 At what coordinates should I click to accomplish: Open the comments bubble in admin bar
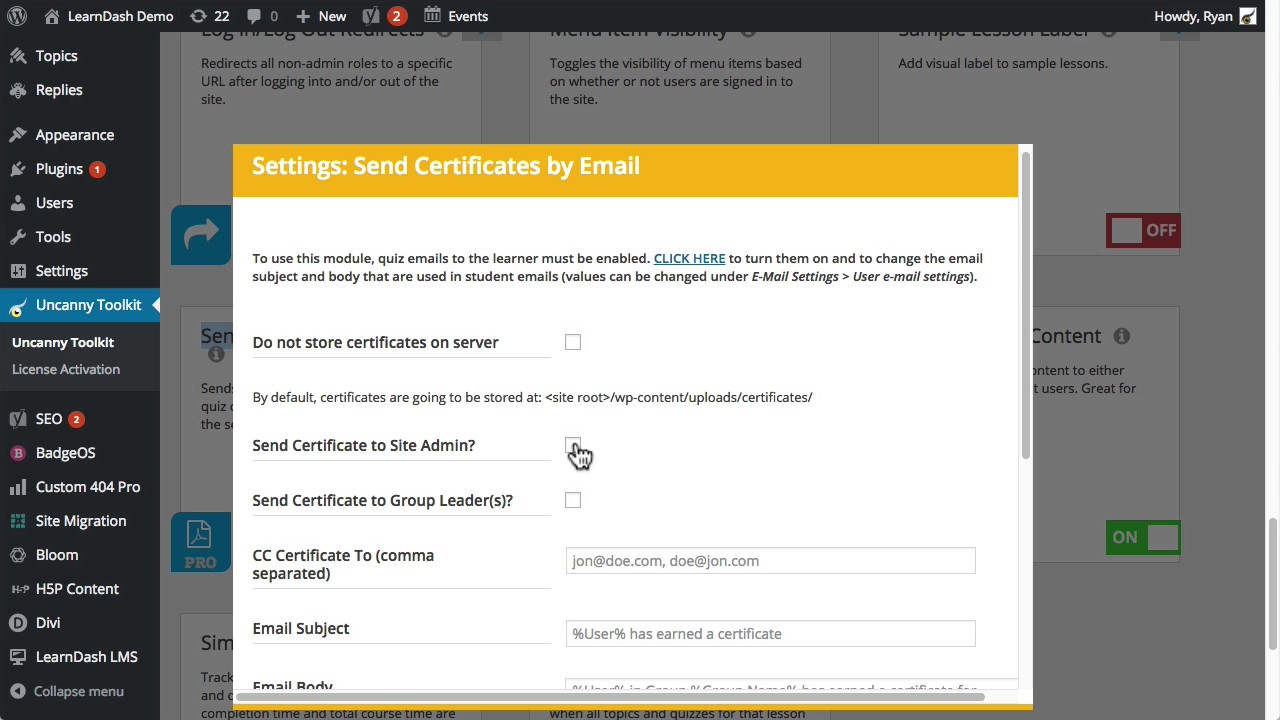[262, 16]
